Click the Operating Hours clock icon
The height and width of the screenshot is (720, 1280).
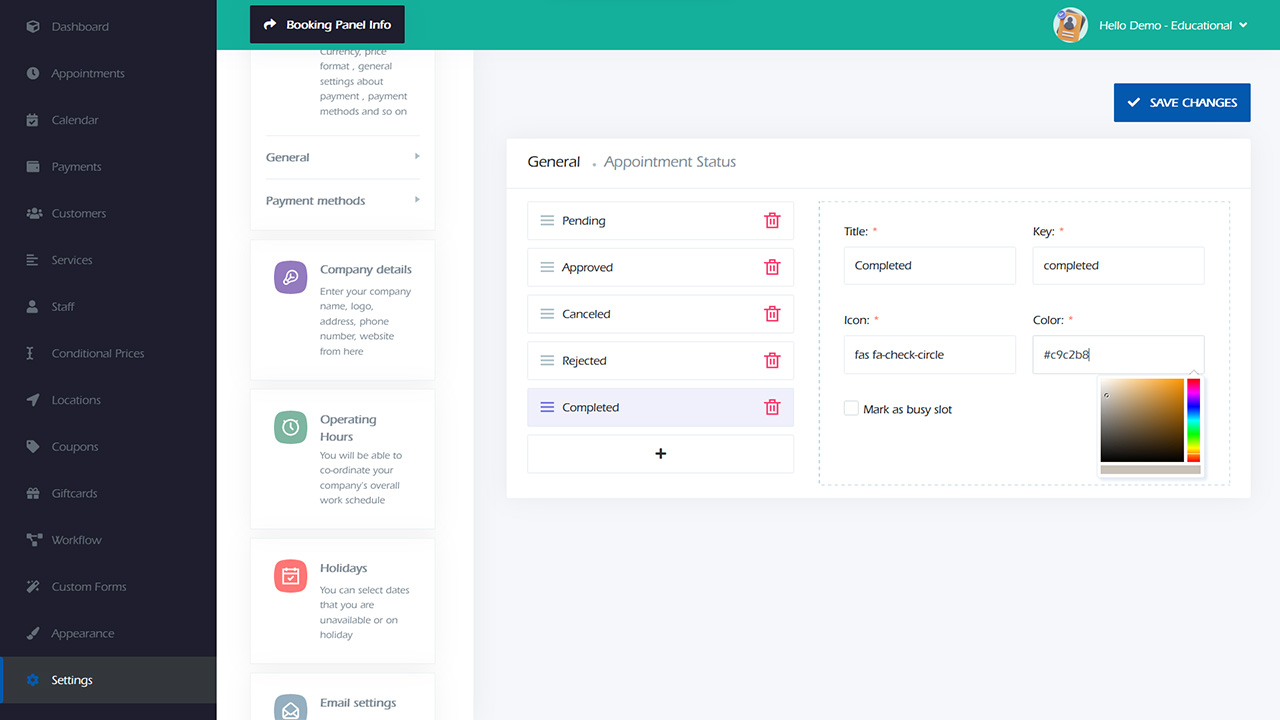(x=290, y=427)
